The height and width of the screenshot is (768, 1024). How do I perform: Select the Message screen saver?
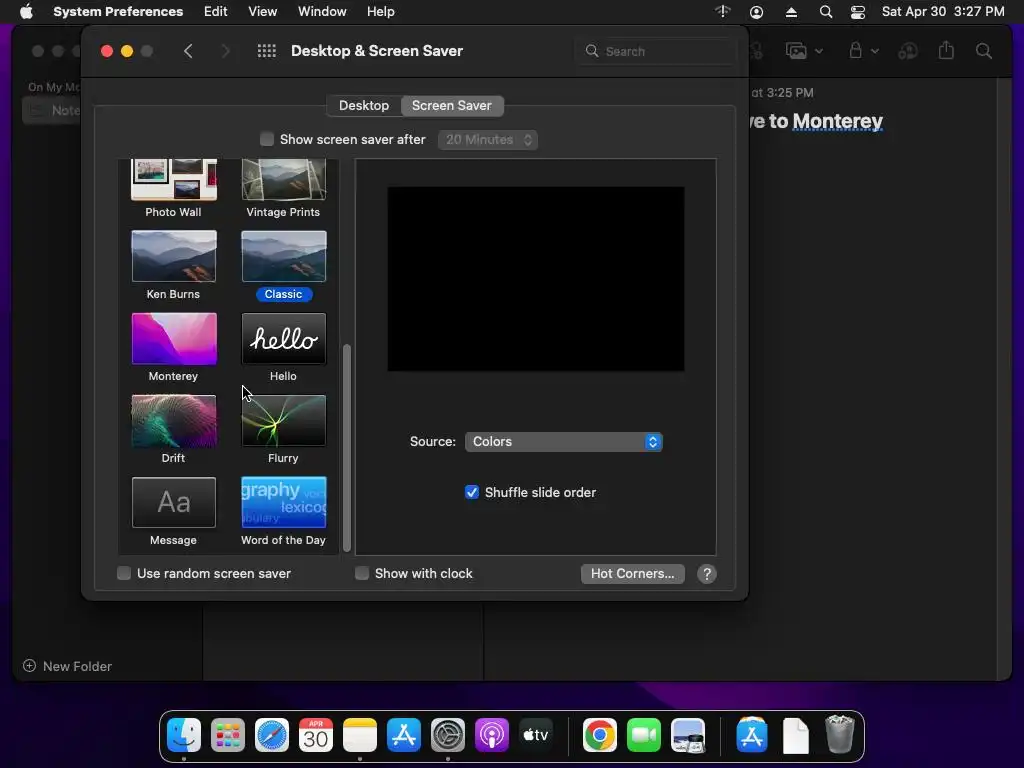174,502
